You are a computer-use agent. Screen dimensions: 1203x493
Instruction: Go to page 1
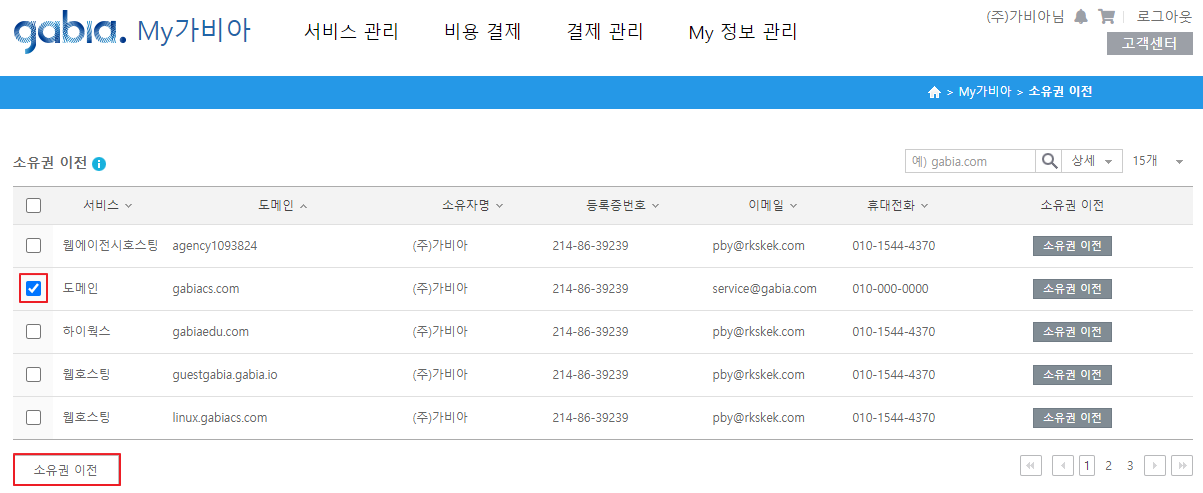pos(1087,465)
